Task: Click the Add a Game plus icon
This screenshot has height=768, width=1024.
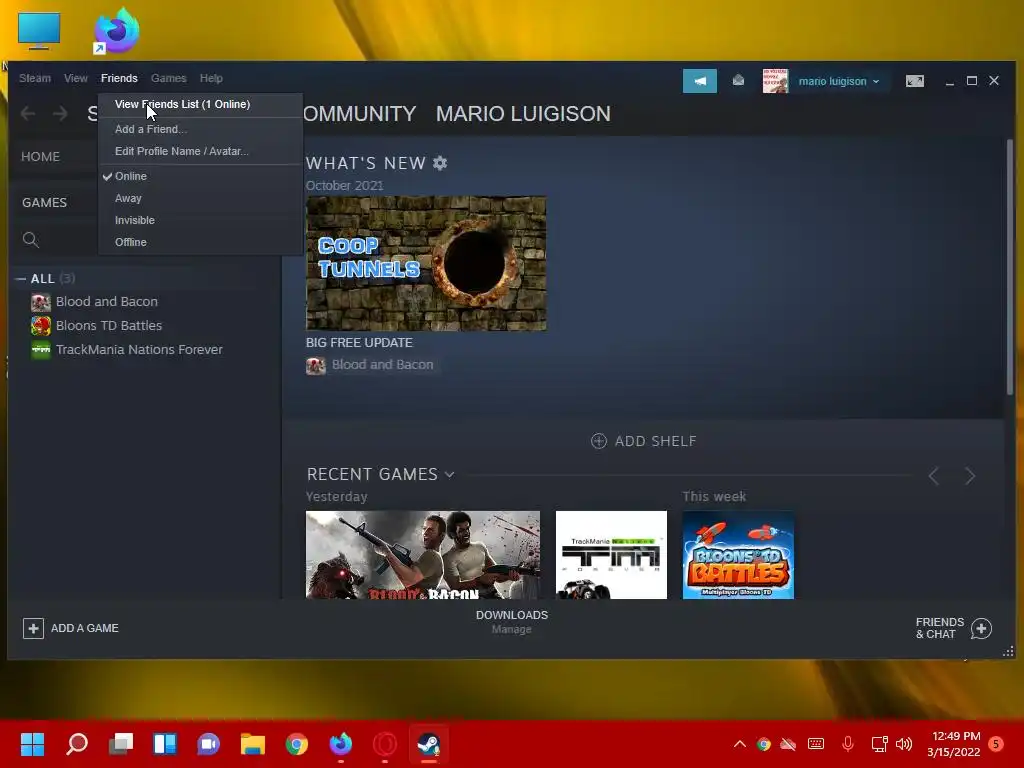Action: [33, 628]
